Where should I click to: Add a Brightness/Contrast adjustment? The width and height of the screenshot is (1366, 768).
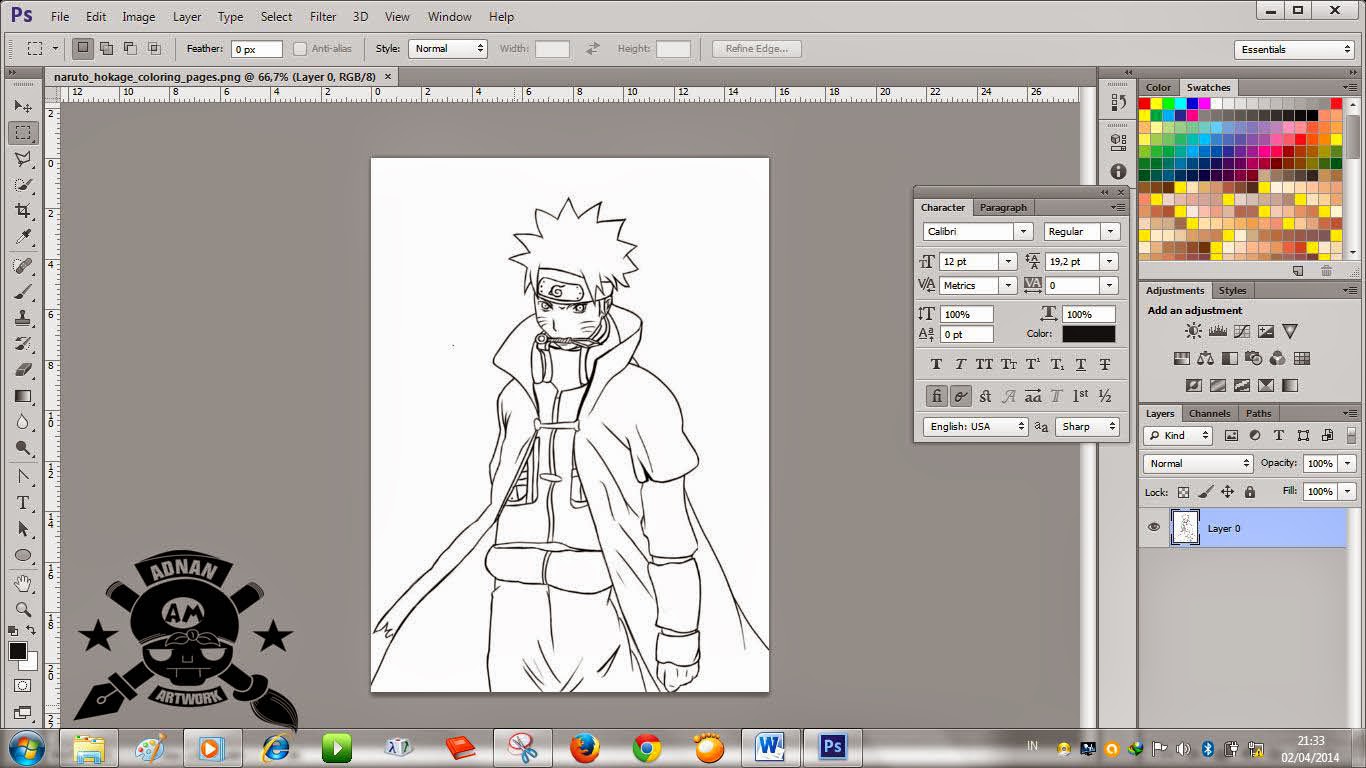[x=1193, y=331]
